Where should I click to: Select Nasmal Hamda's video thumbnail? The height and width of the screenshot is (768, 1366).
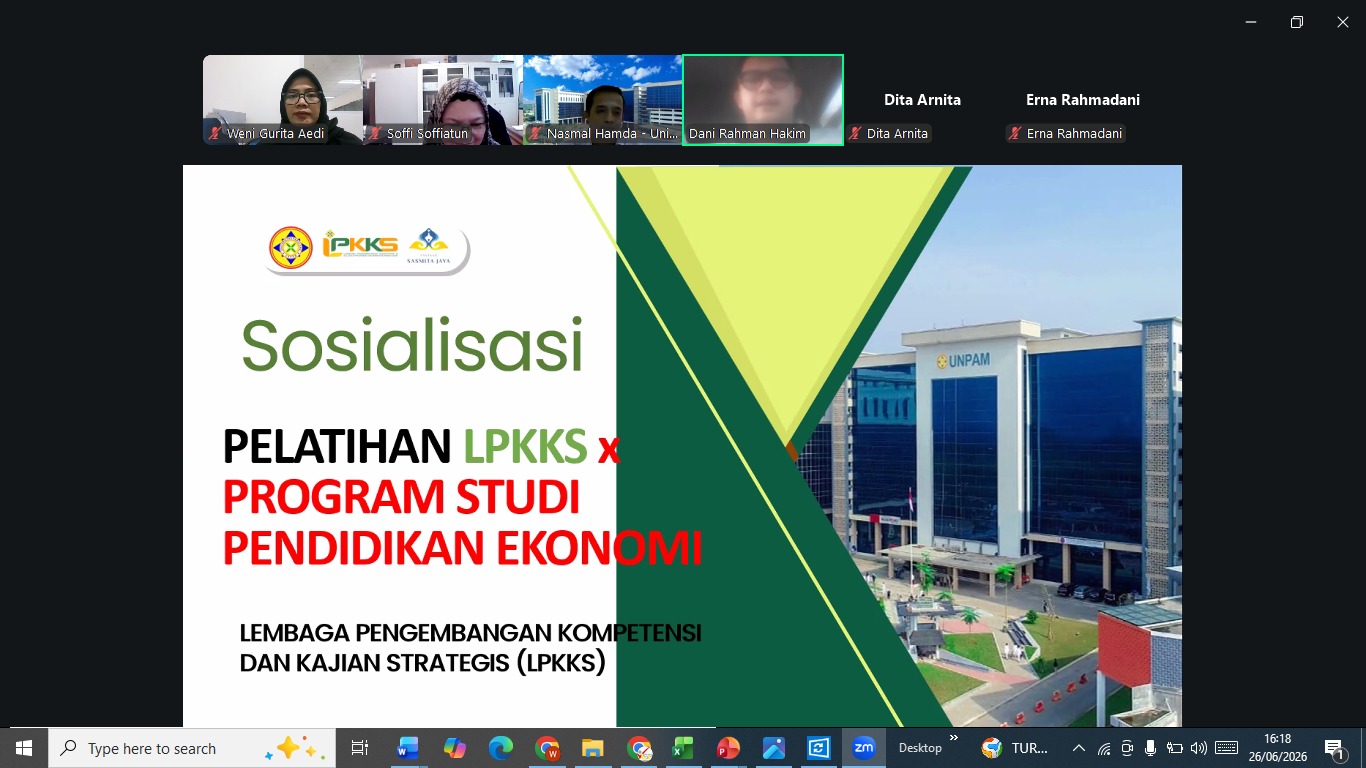[x=603, y=100]
